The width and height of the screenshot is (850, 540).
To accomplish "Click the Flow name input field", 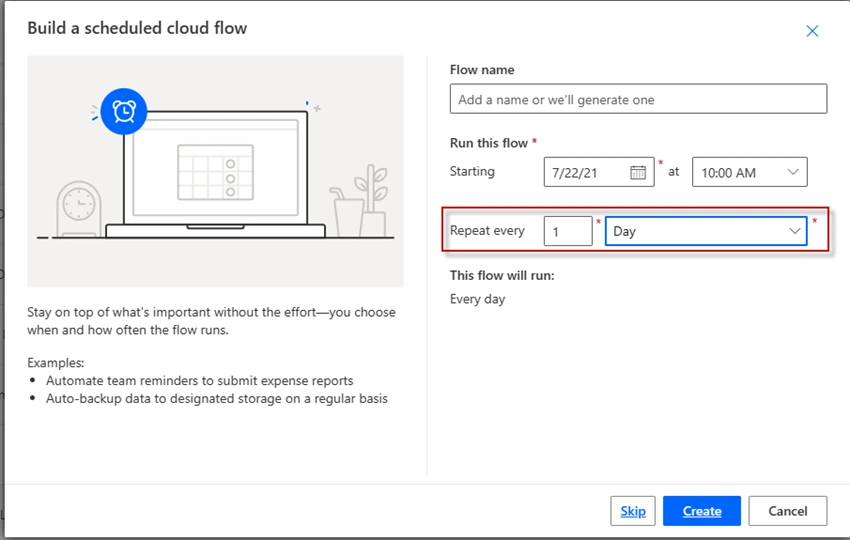I will (638, 99).
